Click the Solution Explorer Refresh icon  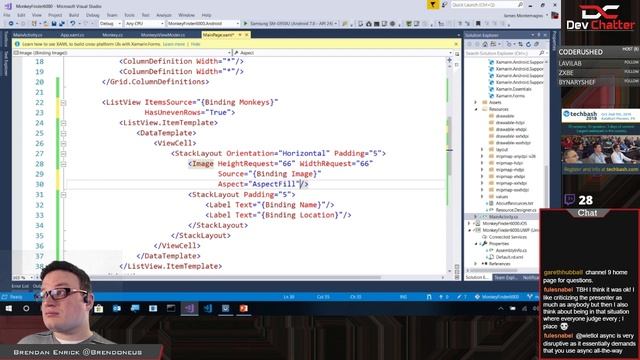(x=528, y=44)
